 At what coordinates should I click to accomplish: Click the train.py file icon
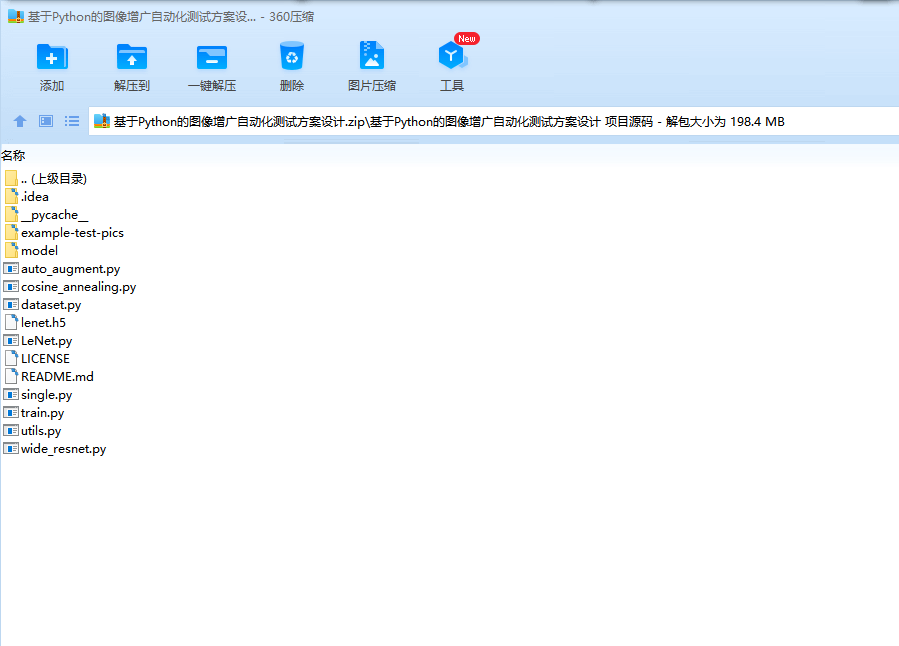[11, 412]
